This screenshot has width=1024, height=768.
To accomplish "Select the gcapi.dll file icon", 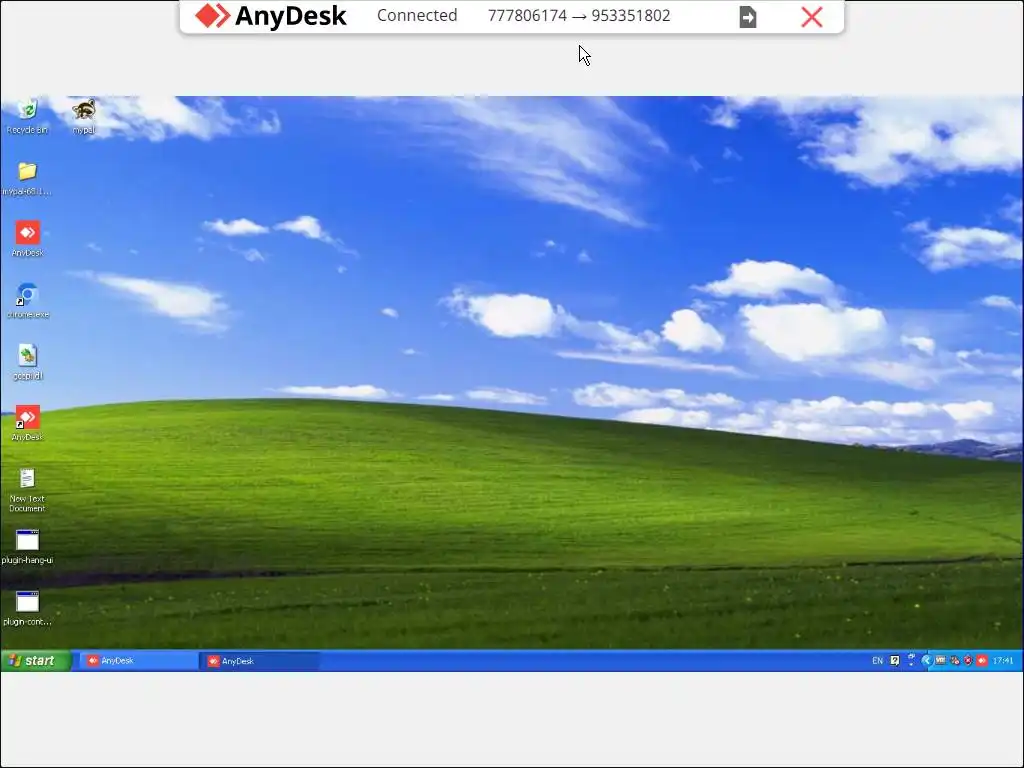I will (27, 362).
